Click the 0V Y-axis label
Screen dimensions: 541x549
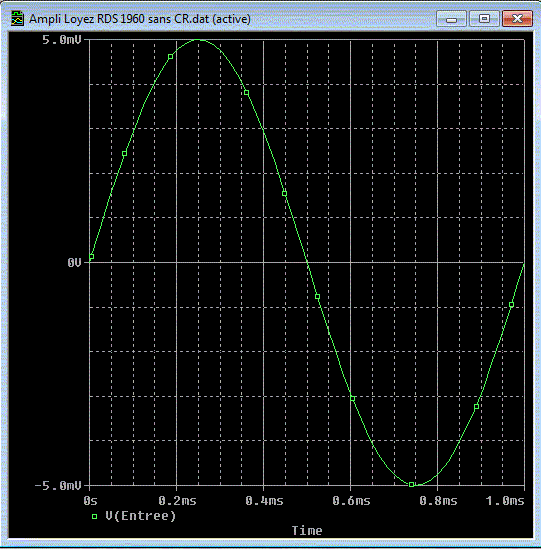[74, 263]
